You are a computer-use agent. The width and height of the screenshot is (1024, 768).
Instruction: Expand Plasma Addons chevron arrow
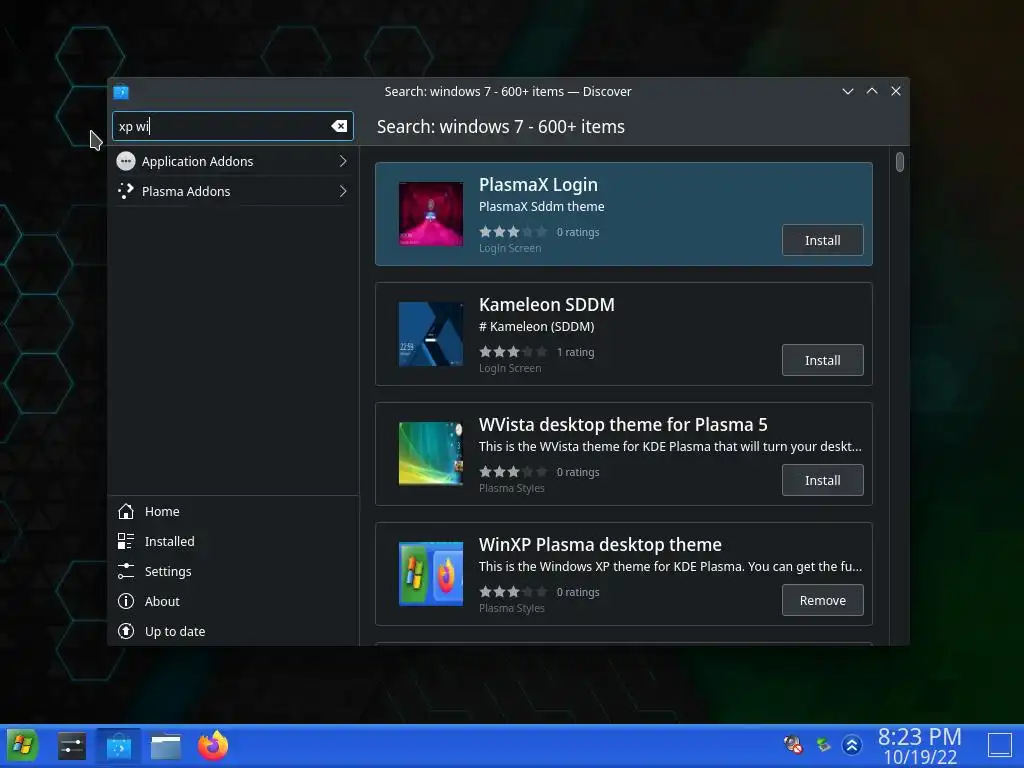(x=343, y=191)
